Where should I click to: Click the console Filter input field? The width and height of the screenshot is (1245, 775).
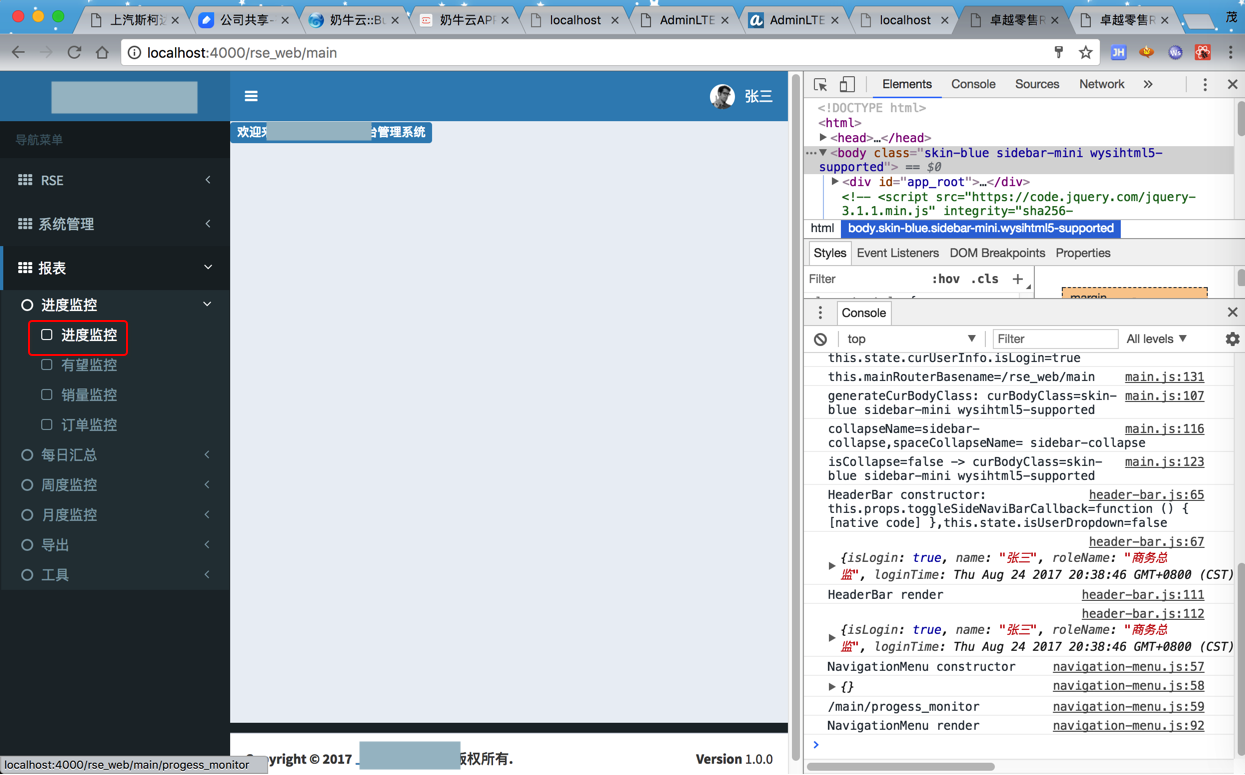[1055, 339]
